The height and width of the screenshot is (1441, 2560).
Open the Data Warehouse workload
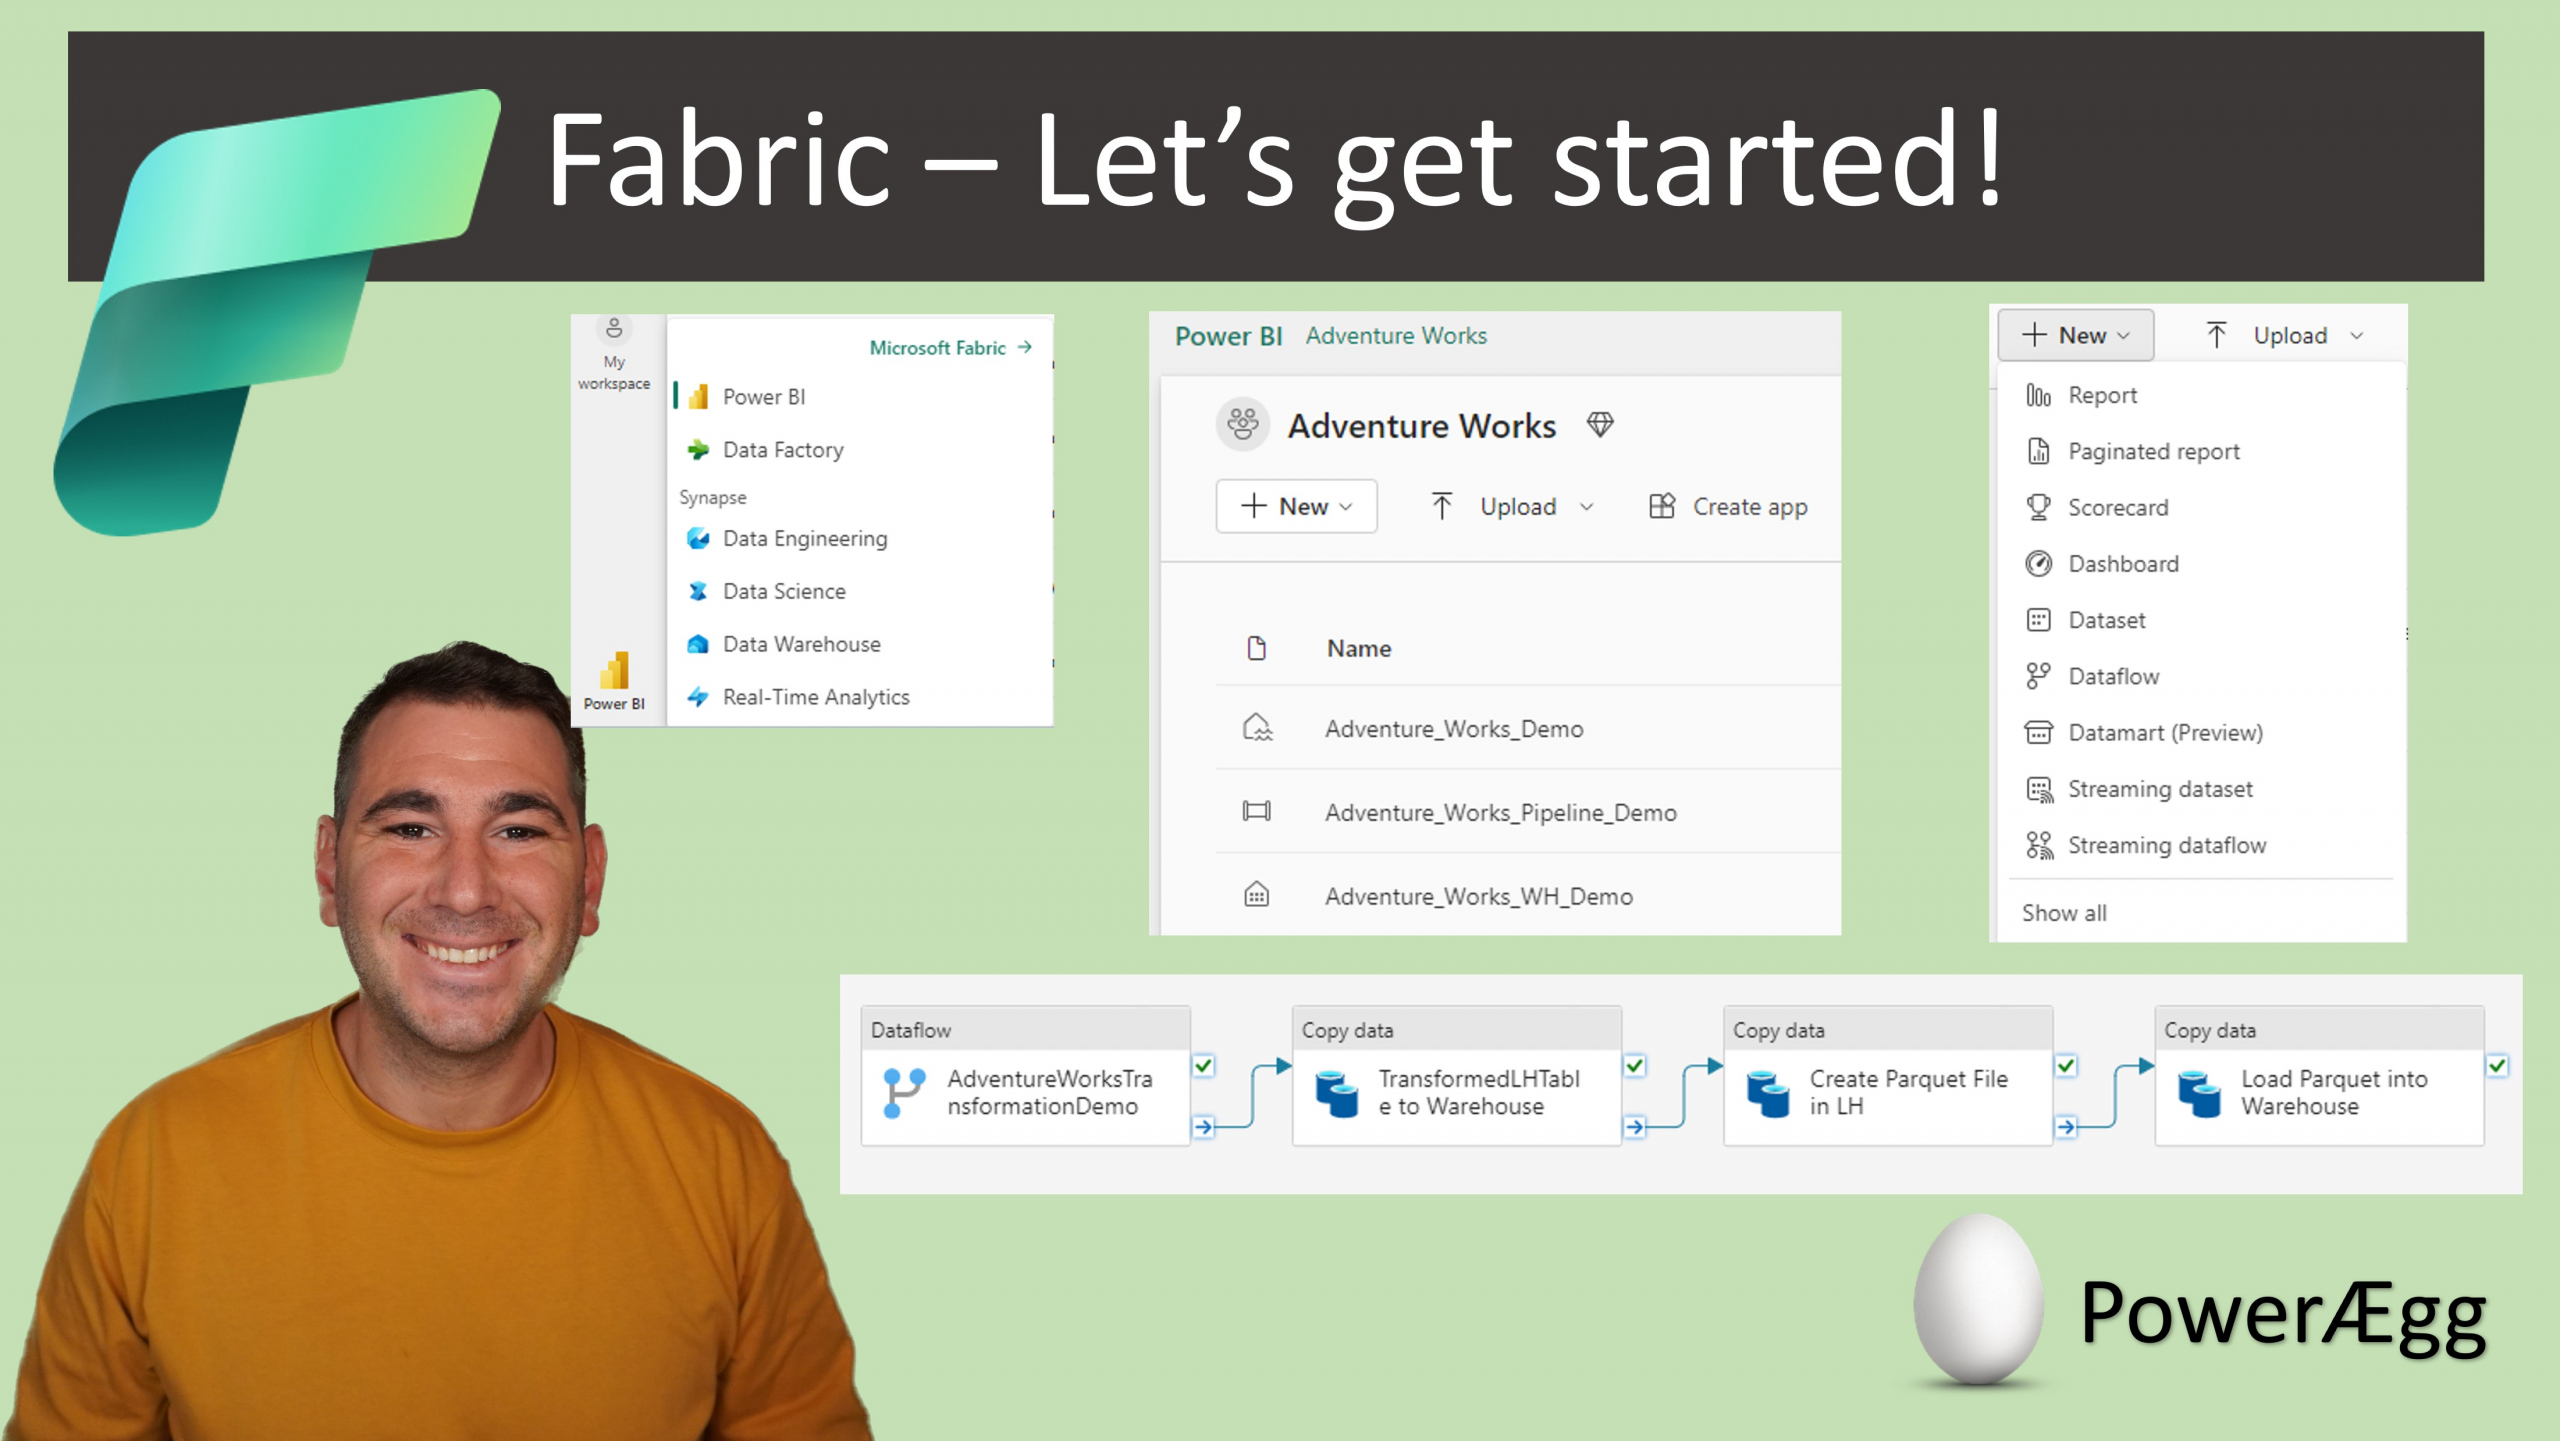[x=800, y=643]
